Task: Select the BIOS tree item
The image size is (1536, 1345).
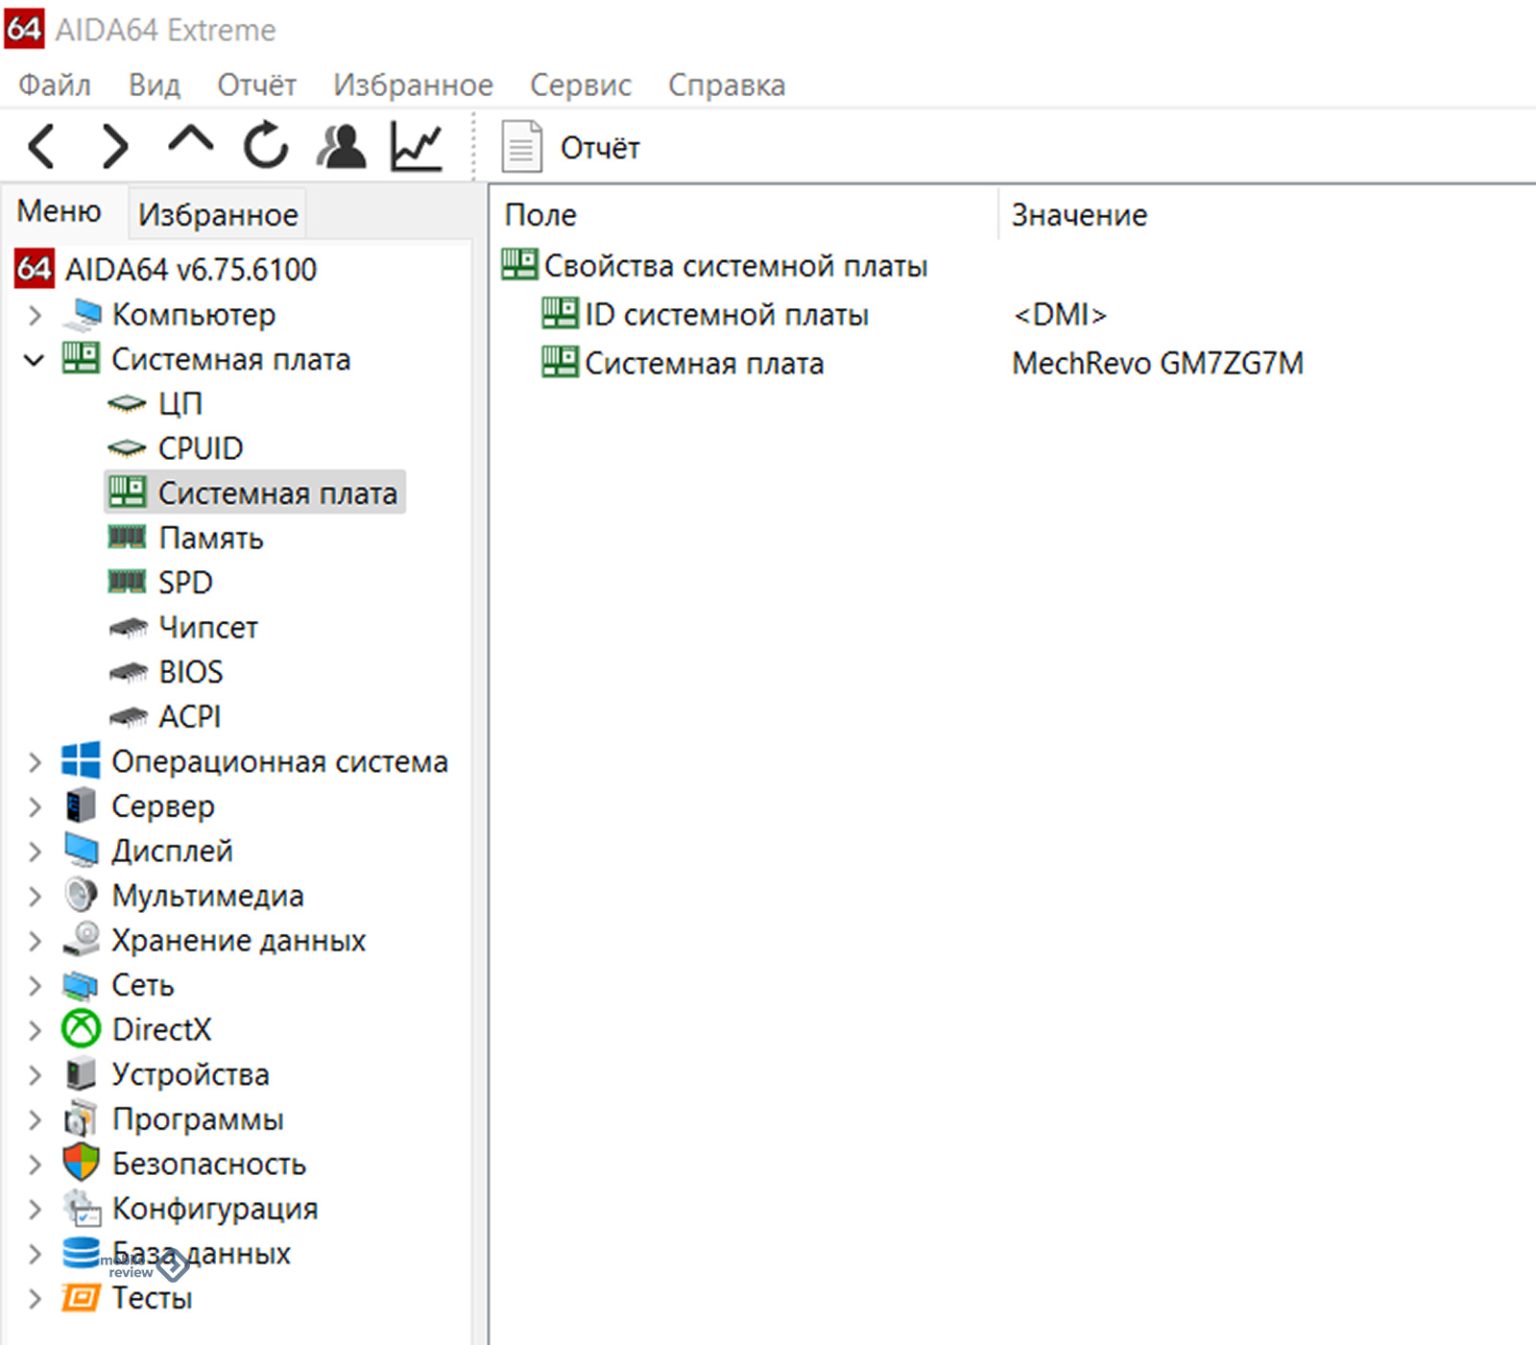Action: tap(190, 672)
